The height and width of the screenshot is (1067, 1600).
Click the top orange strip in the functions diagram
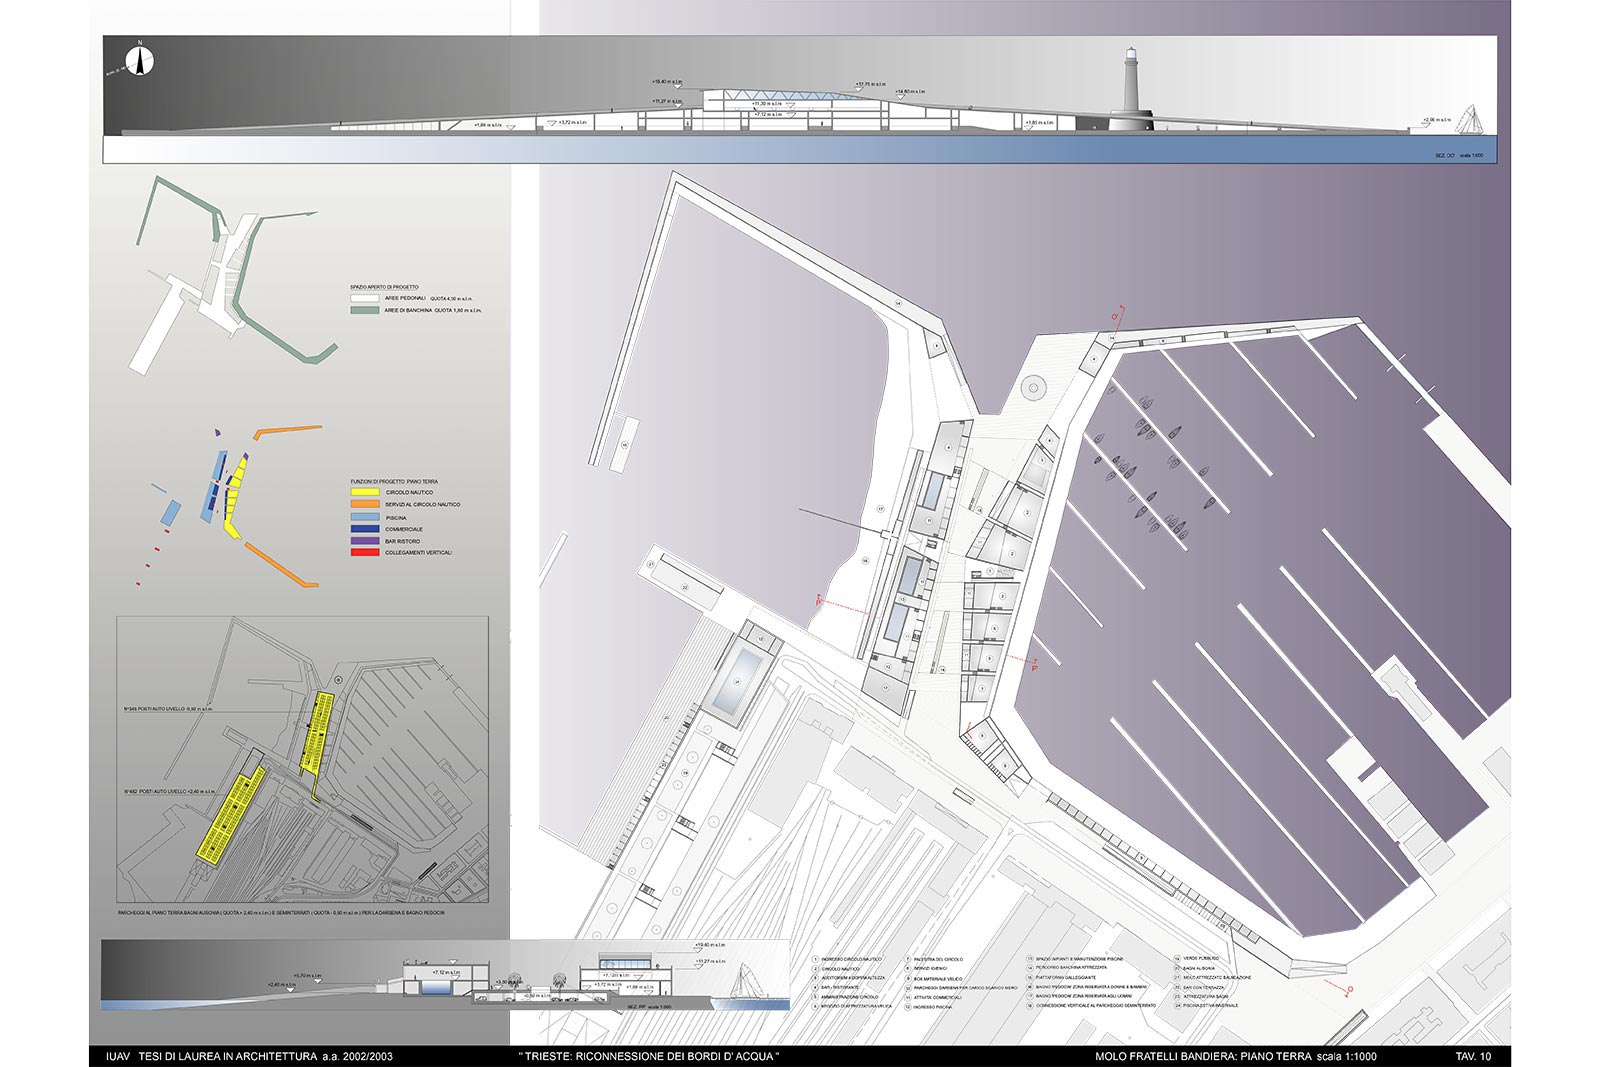click(x=288, y=431)
